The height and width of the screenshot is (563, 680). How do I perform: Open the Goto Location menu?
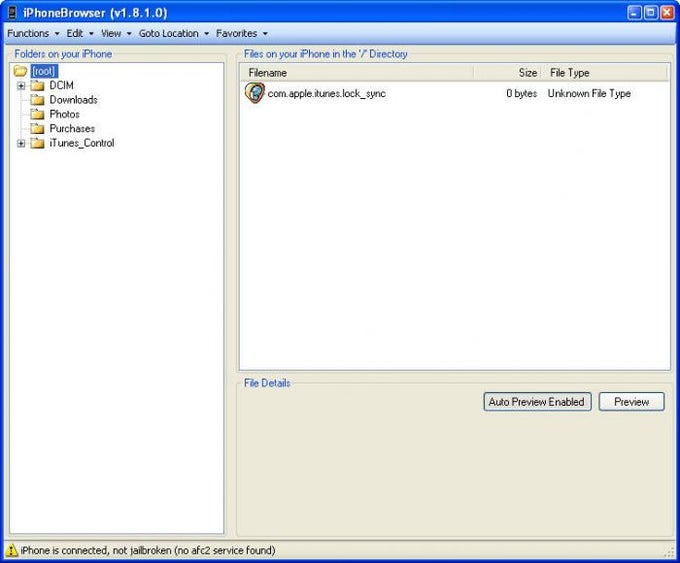tap(174, 33)
